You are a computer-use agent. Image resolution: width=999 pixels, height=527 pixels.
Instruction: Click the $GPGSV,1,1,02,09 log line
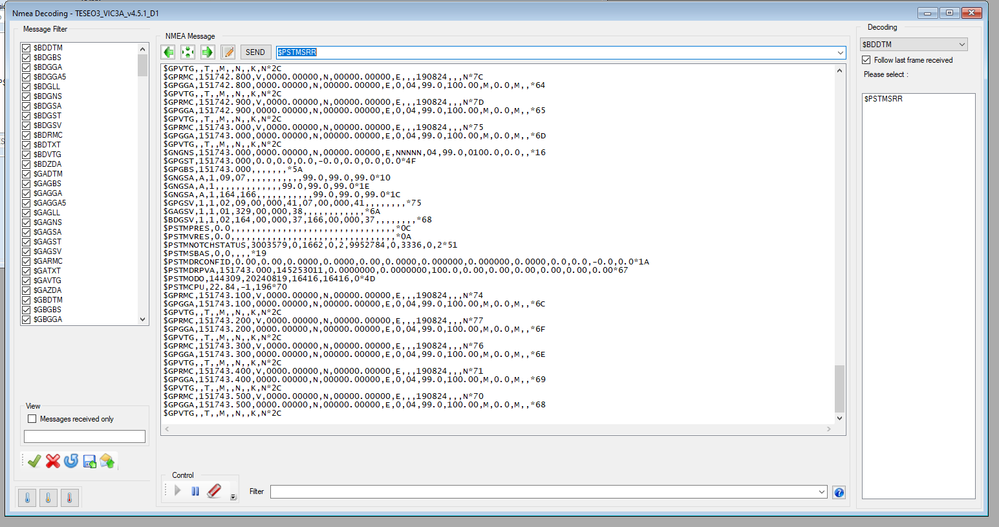(x=292, y=203)
